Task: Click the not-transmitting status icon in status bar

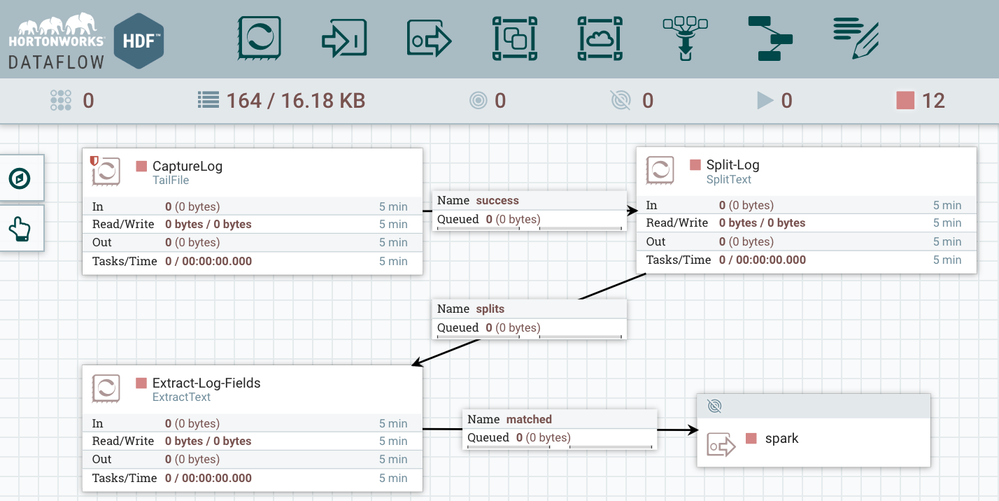Action: pyautogui.click(x=620, y=100)
